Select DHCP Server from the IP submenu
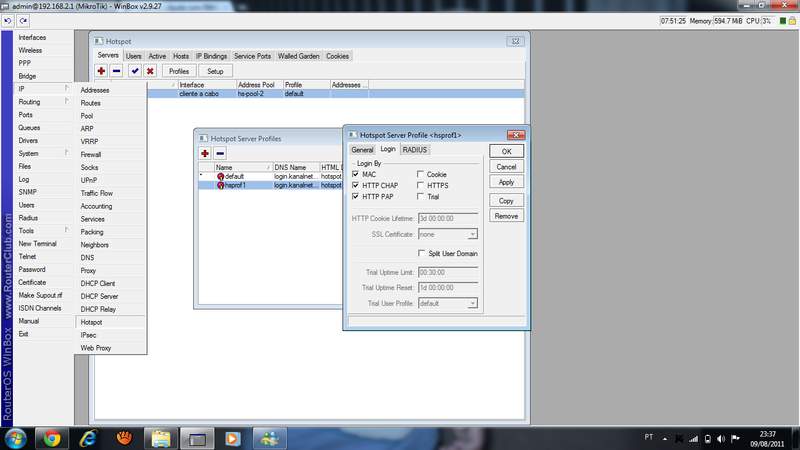The image size is (800, 450). coord(99,296)
